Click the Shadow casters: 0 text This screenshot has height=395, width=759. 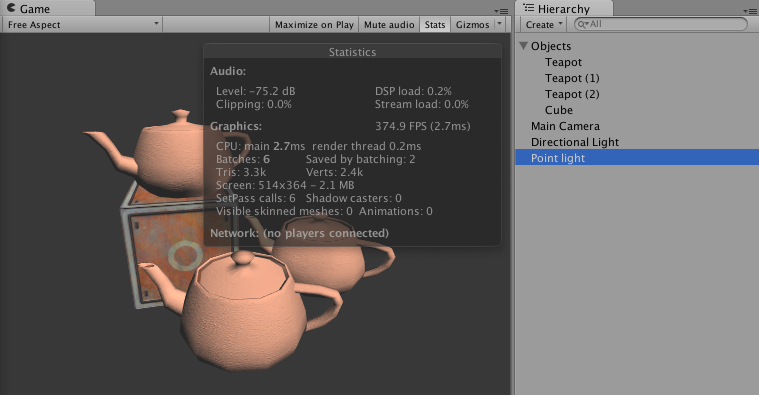[353, 198]
